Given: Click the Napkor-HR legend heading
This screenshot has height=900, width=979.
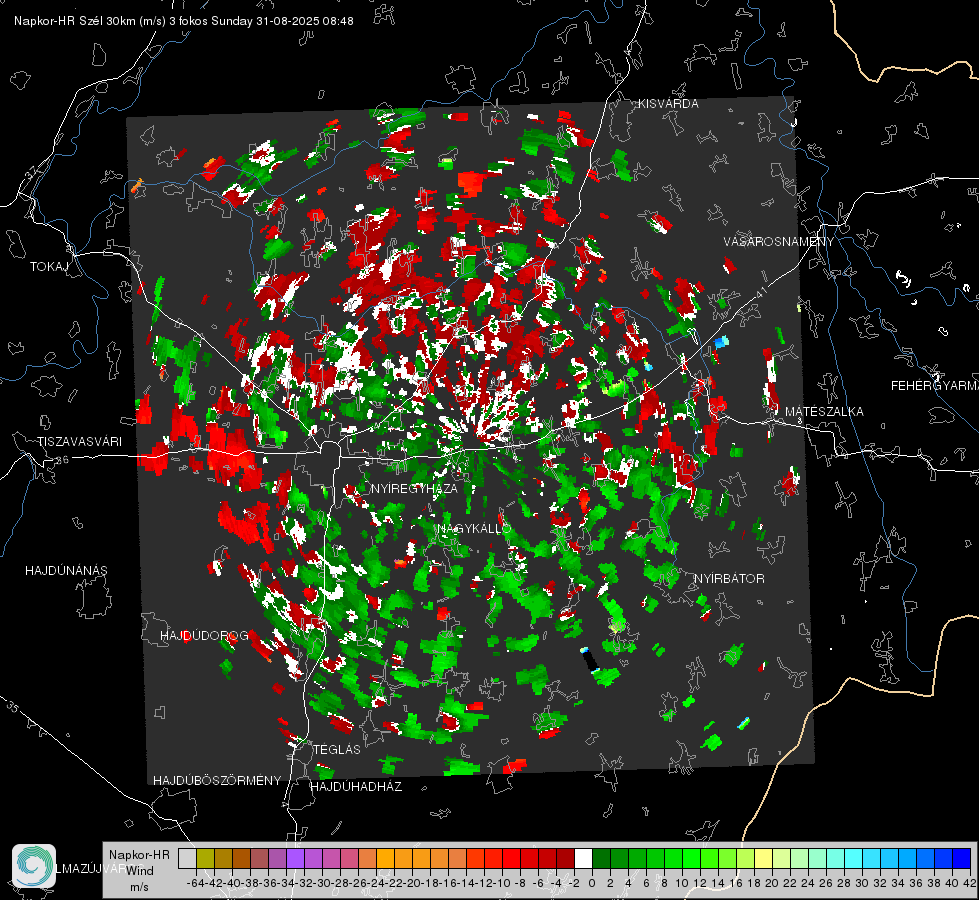Looking at the screenshot, I should coord(139,855).
